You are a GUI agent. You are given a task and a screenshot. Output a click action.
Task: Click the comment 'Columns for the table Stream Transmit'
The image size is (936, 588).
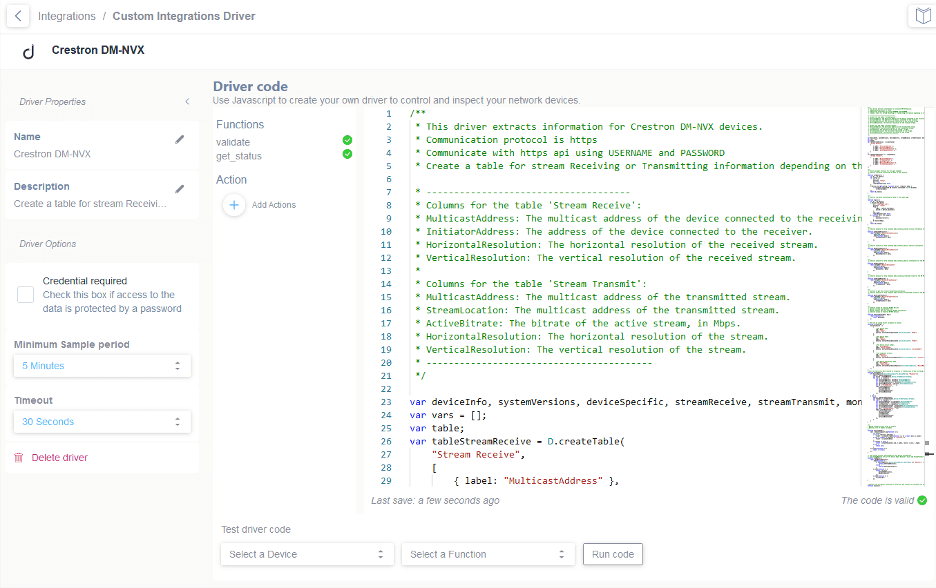pos(531,284)
